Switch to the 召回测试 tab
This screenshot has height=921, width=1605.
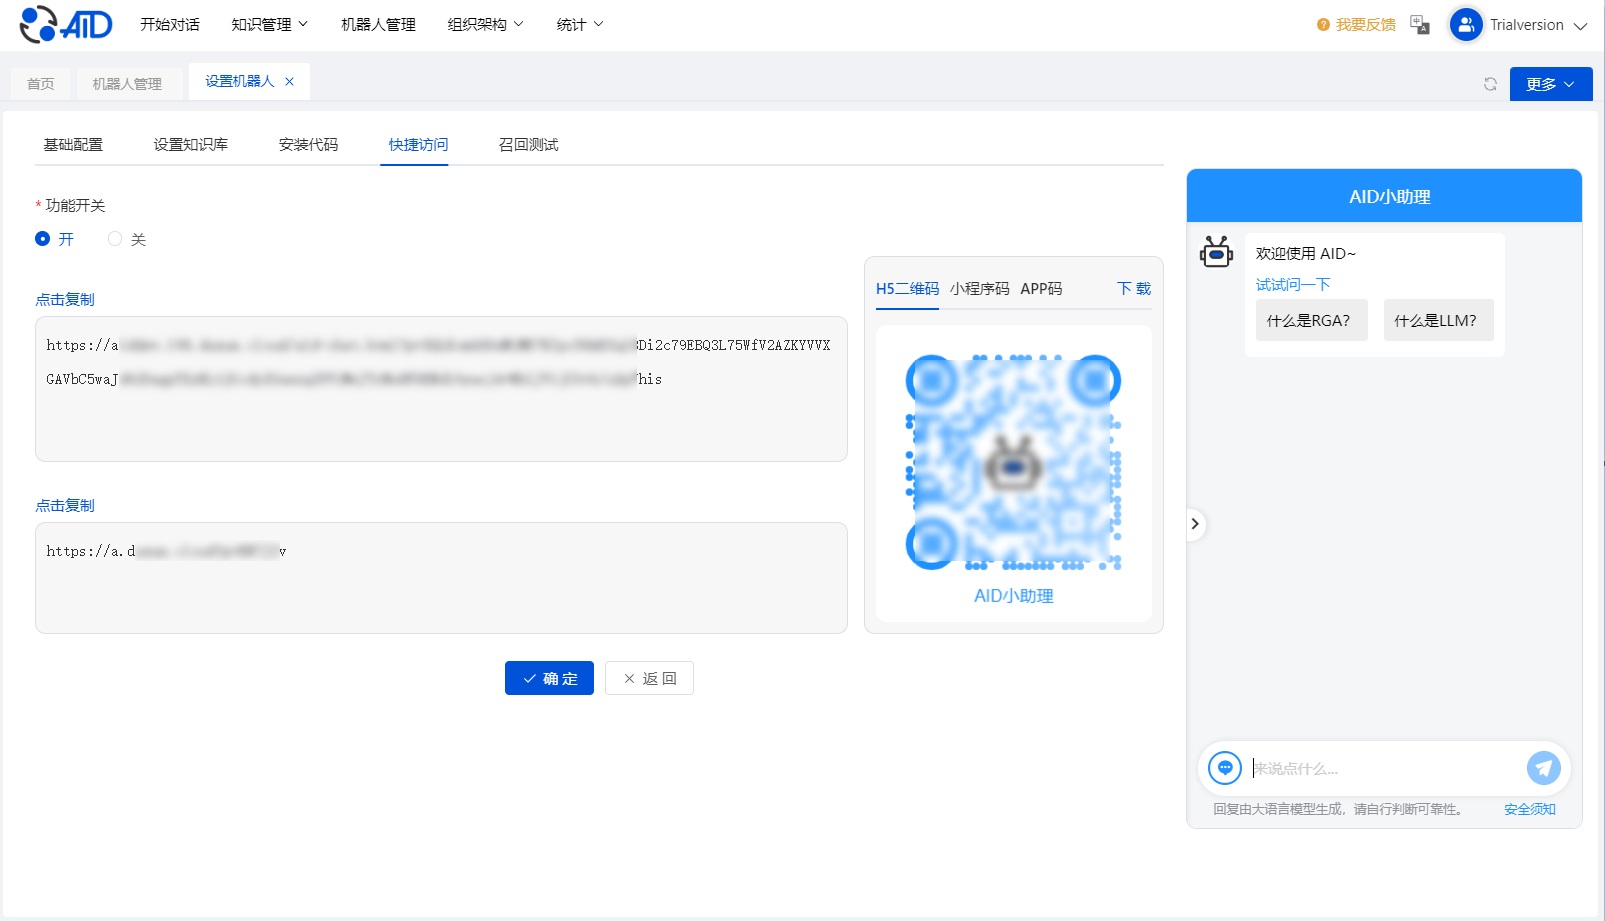pyautogui.click(x=528, y=145)
